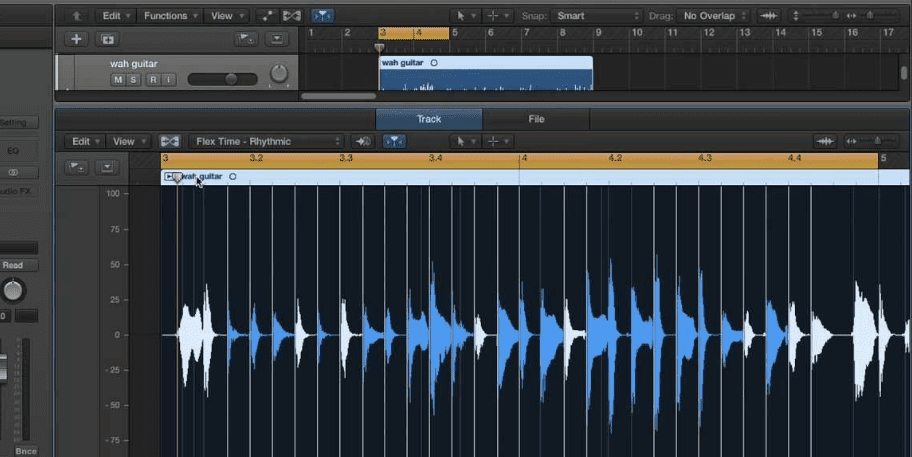Solo the wah guitar track
This screenshot has height=457, width=912.
pos(133,80)
